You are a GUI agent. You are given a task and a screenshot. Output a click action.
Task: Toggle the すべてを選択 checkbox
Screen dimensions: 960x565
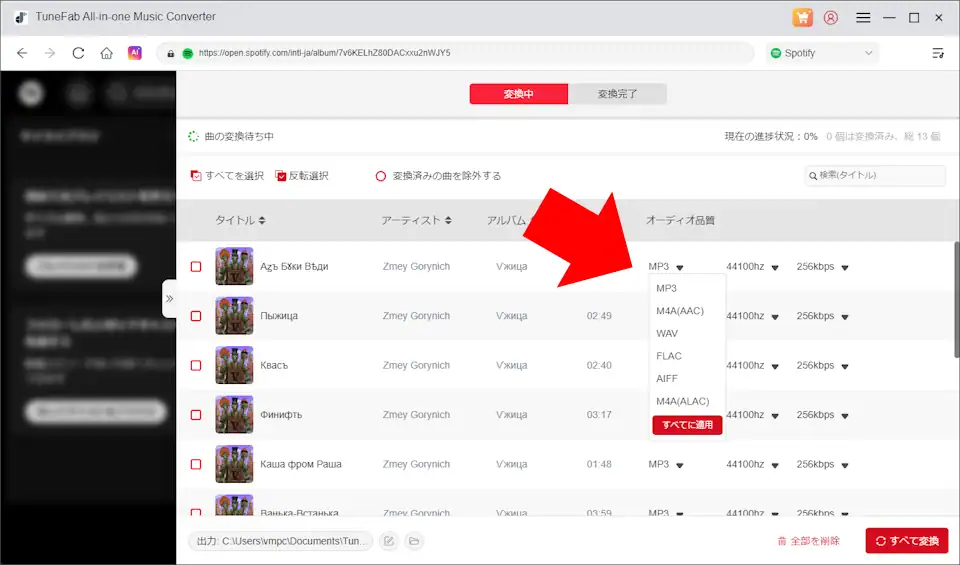click(196, 176)
